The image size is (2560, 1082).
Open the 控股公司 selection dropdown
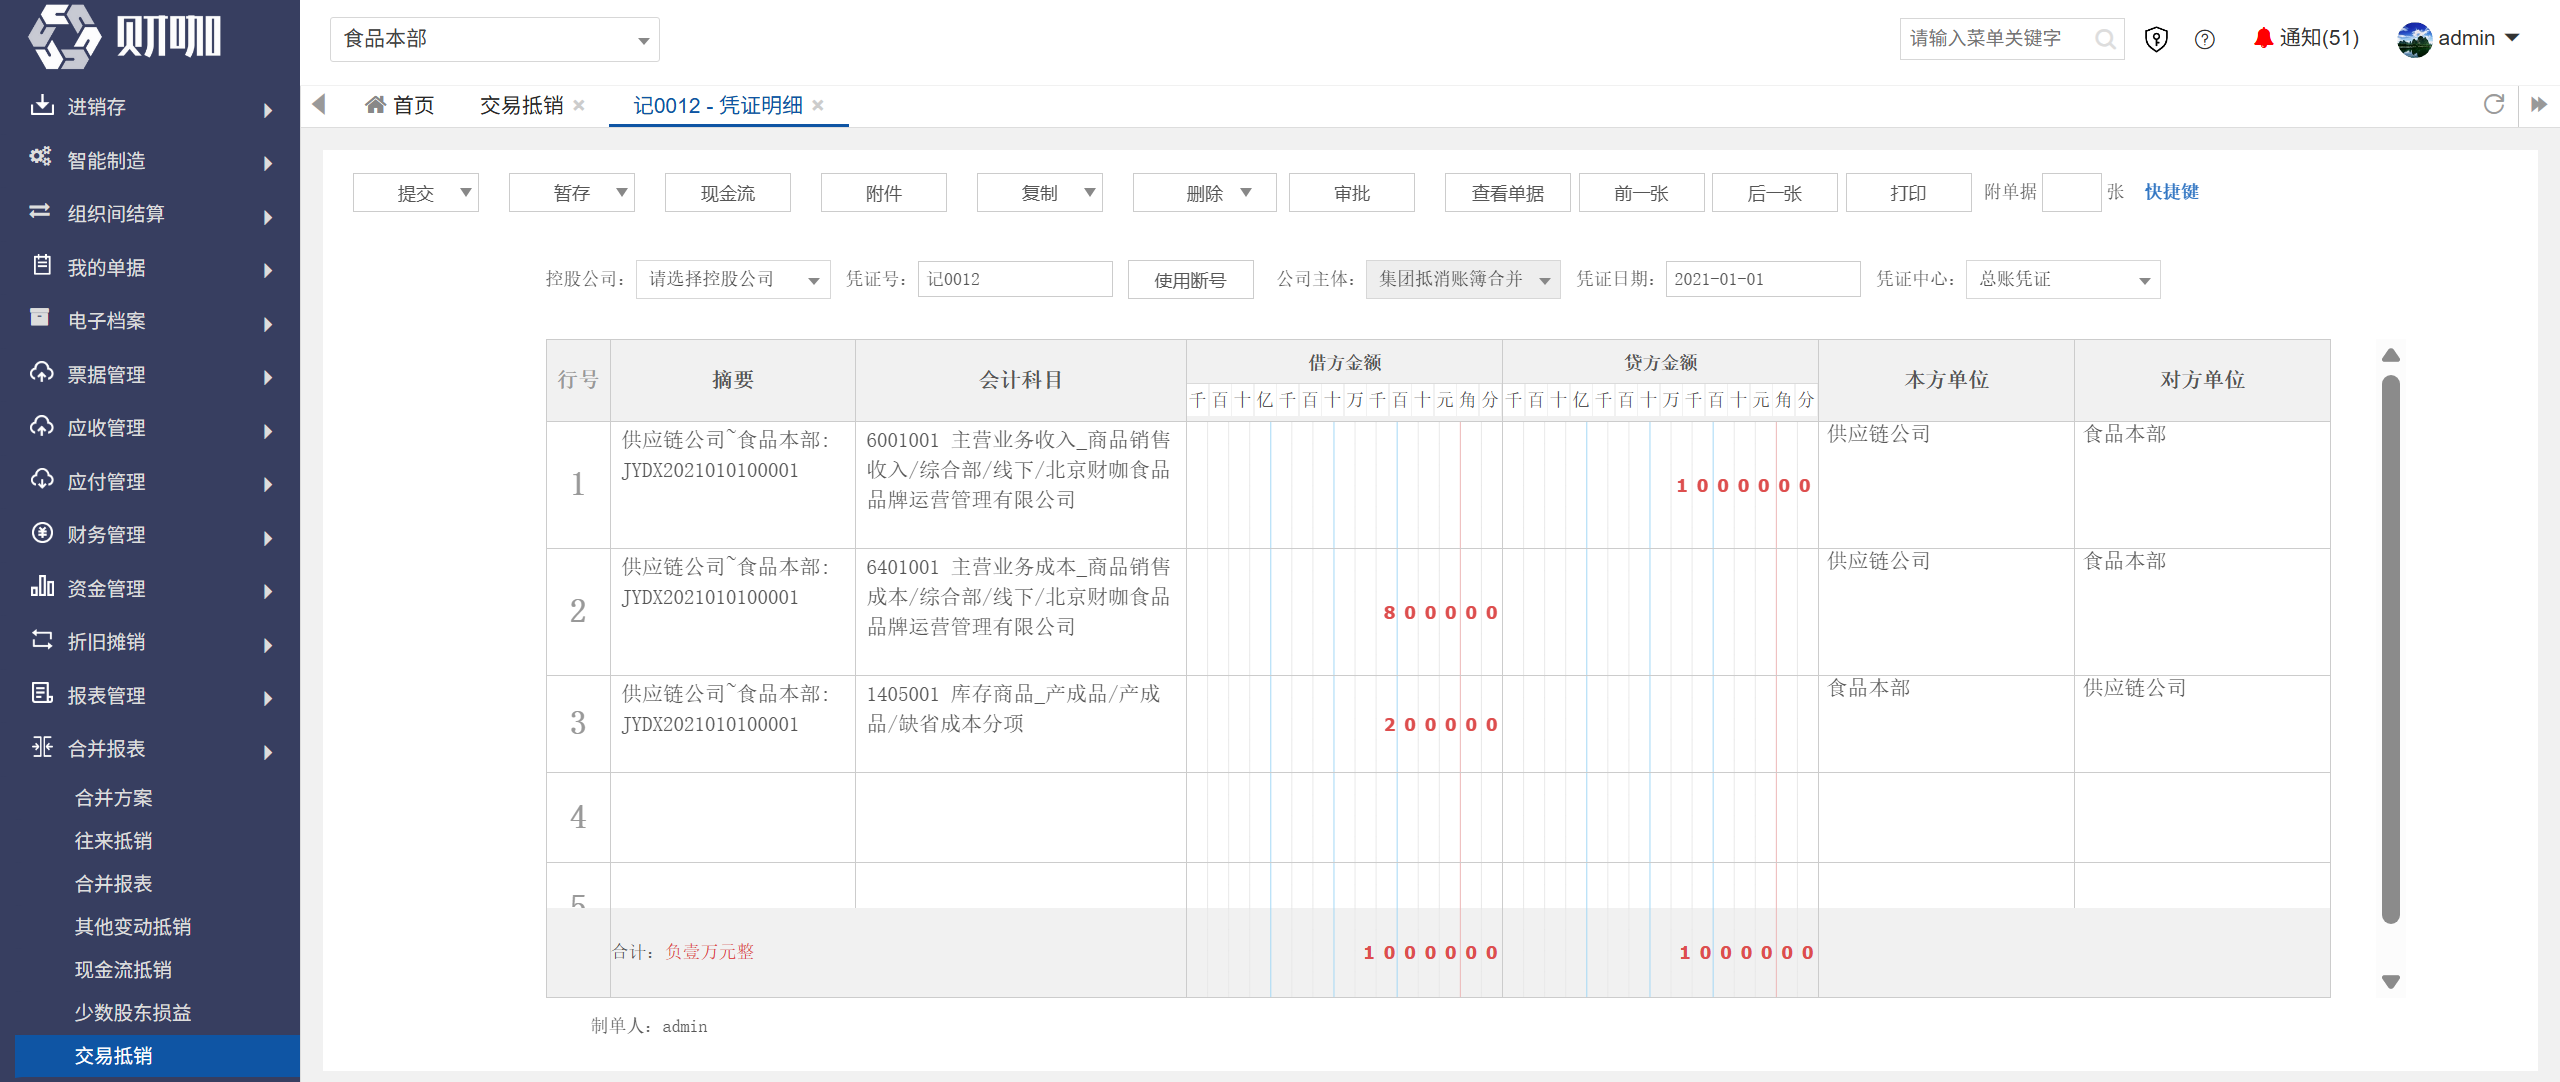[733, 279]
